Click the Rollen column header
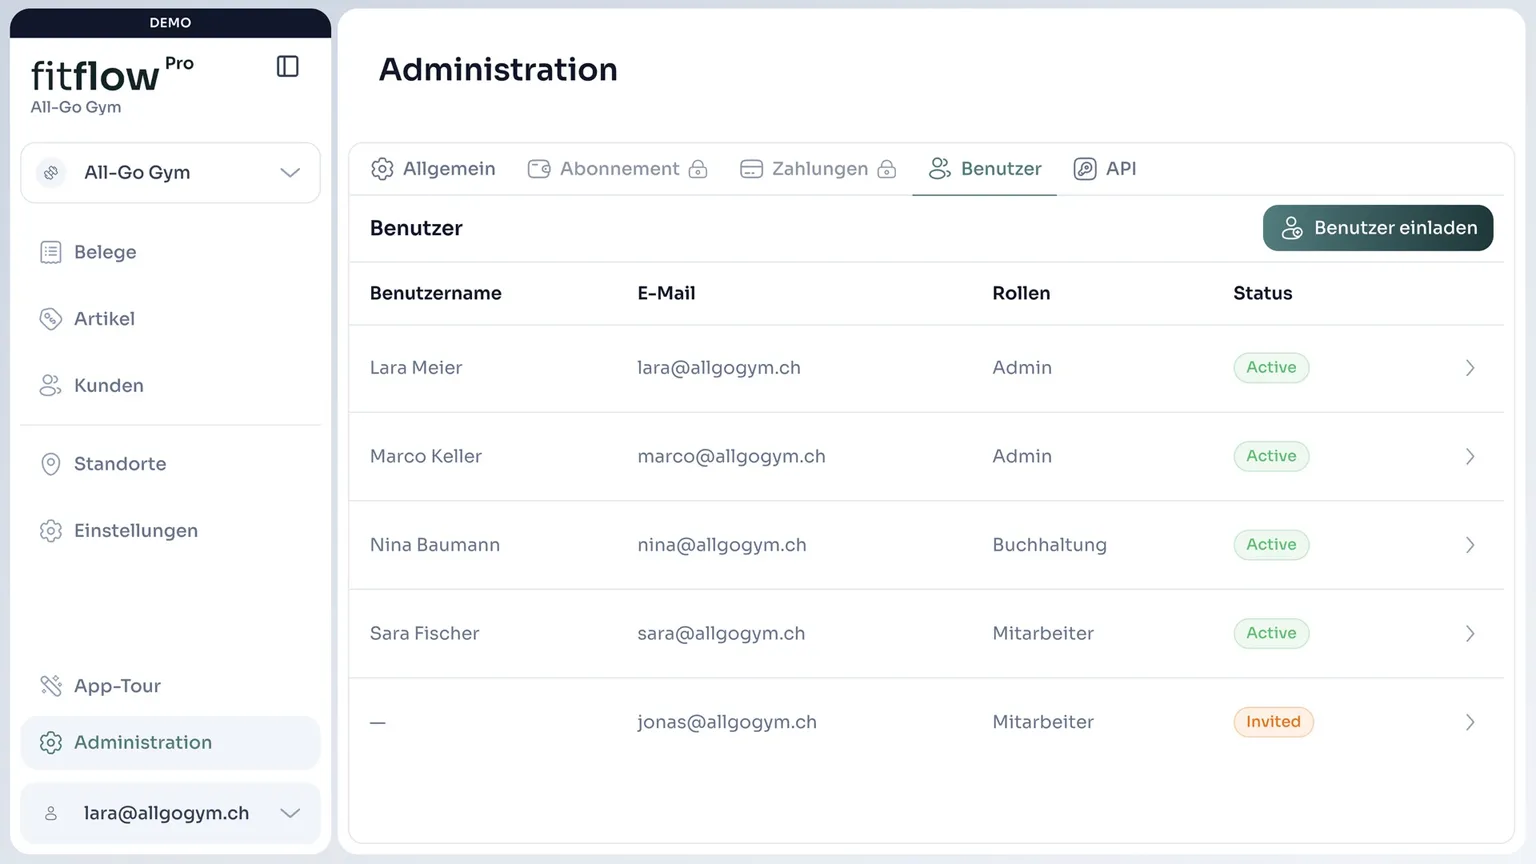 [x=1021, y=294]
